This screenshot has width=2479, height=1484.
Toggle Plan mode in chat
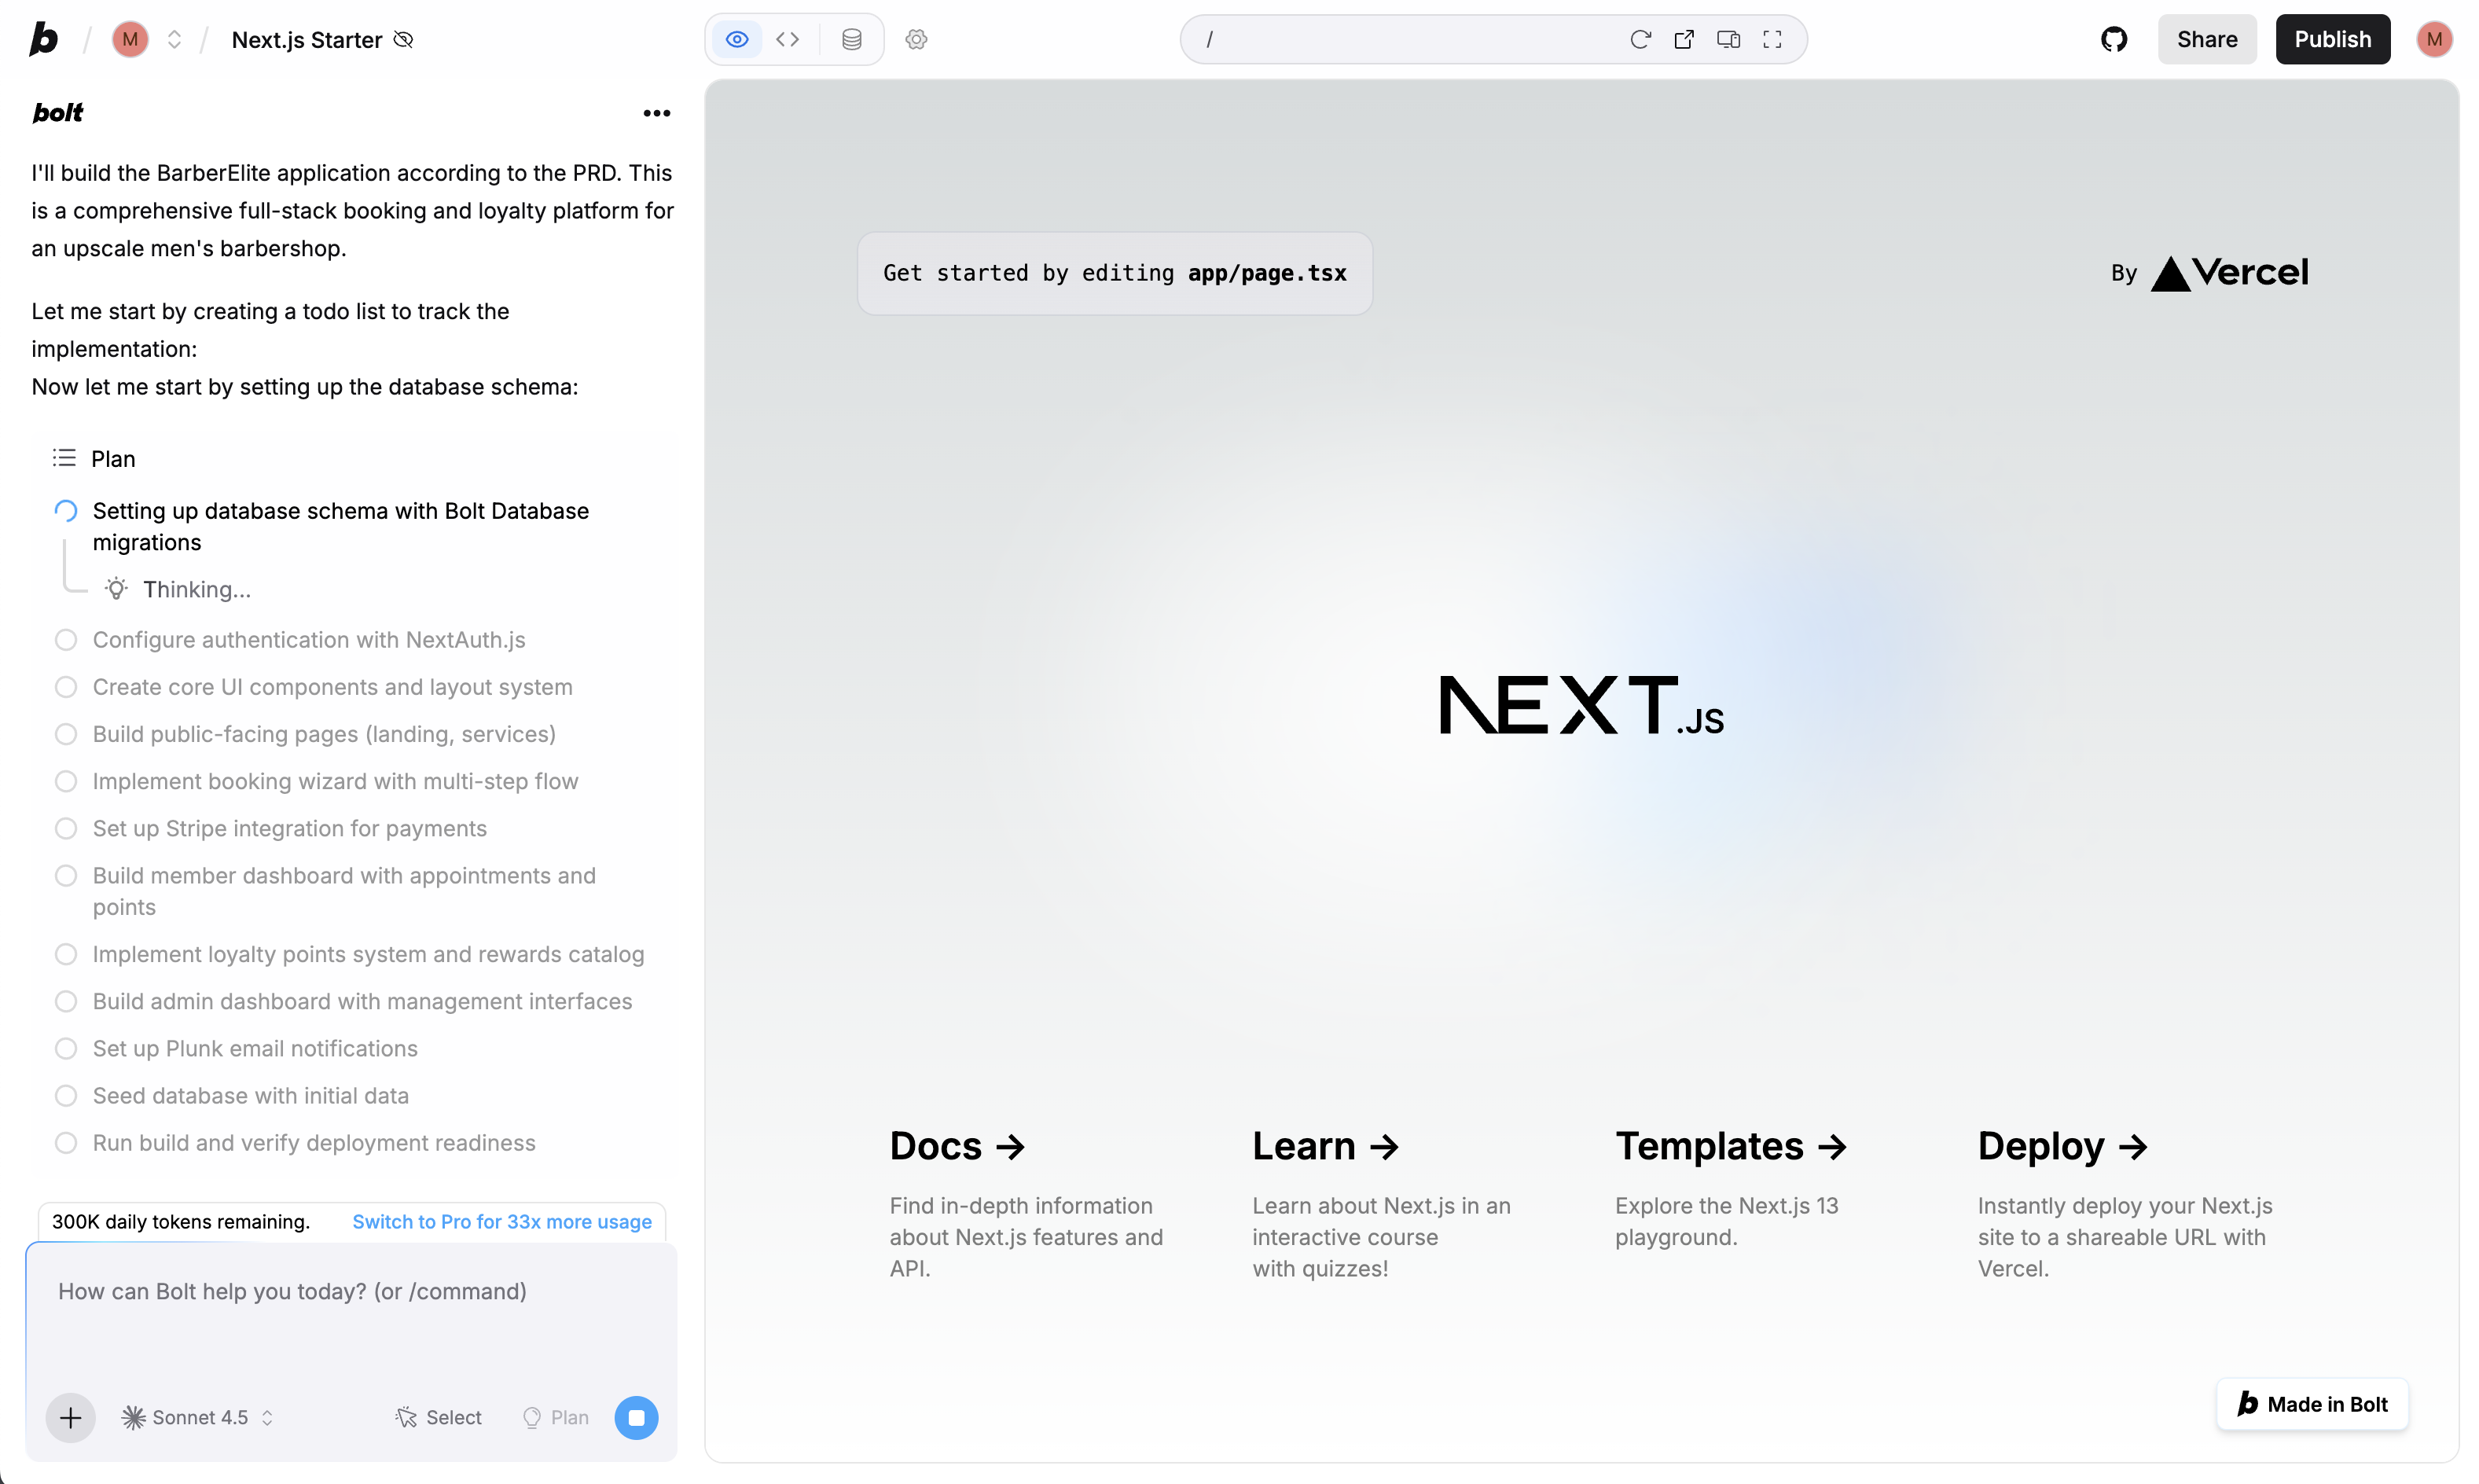coord(556,1417)
